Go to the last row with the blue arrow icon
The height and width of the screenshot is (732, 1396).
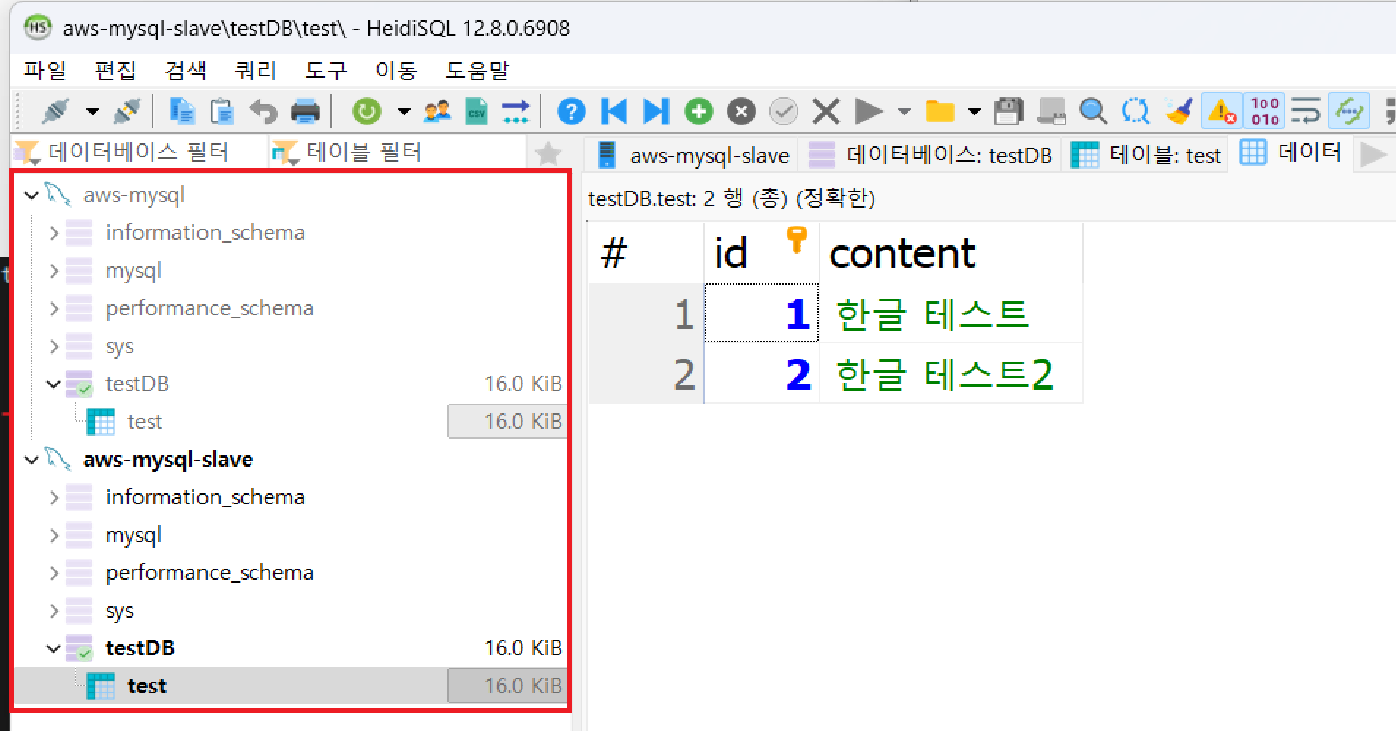point(655,110)
